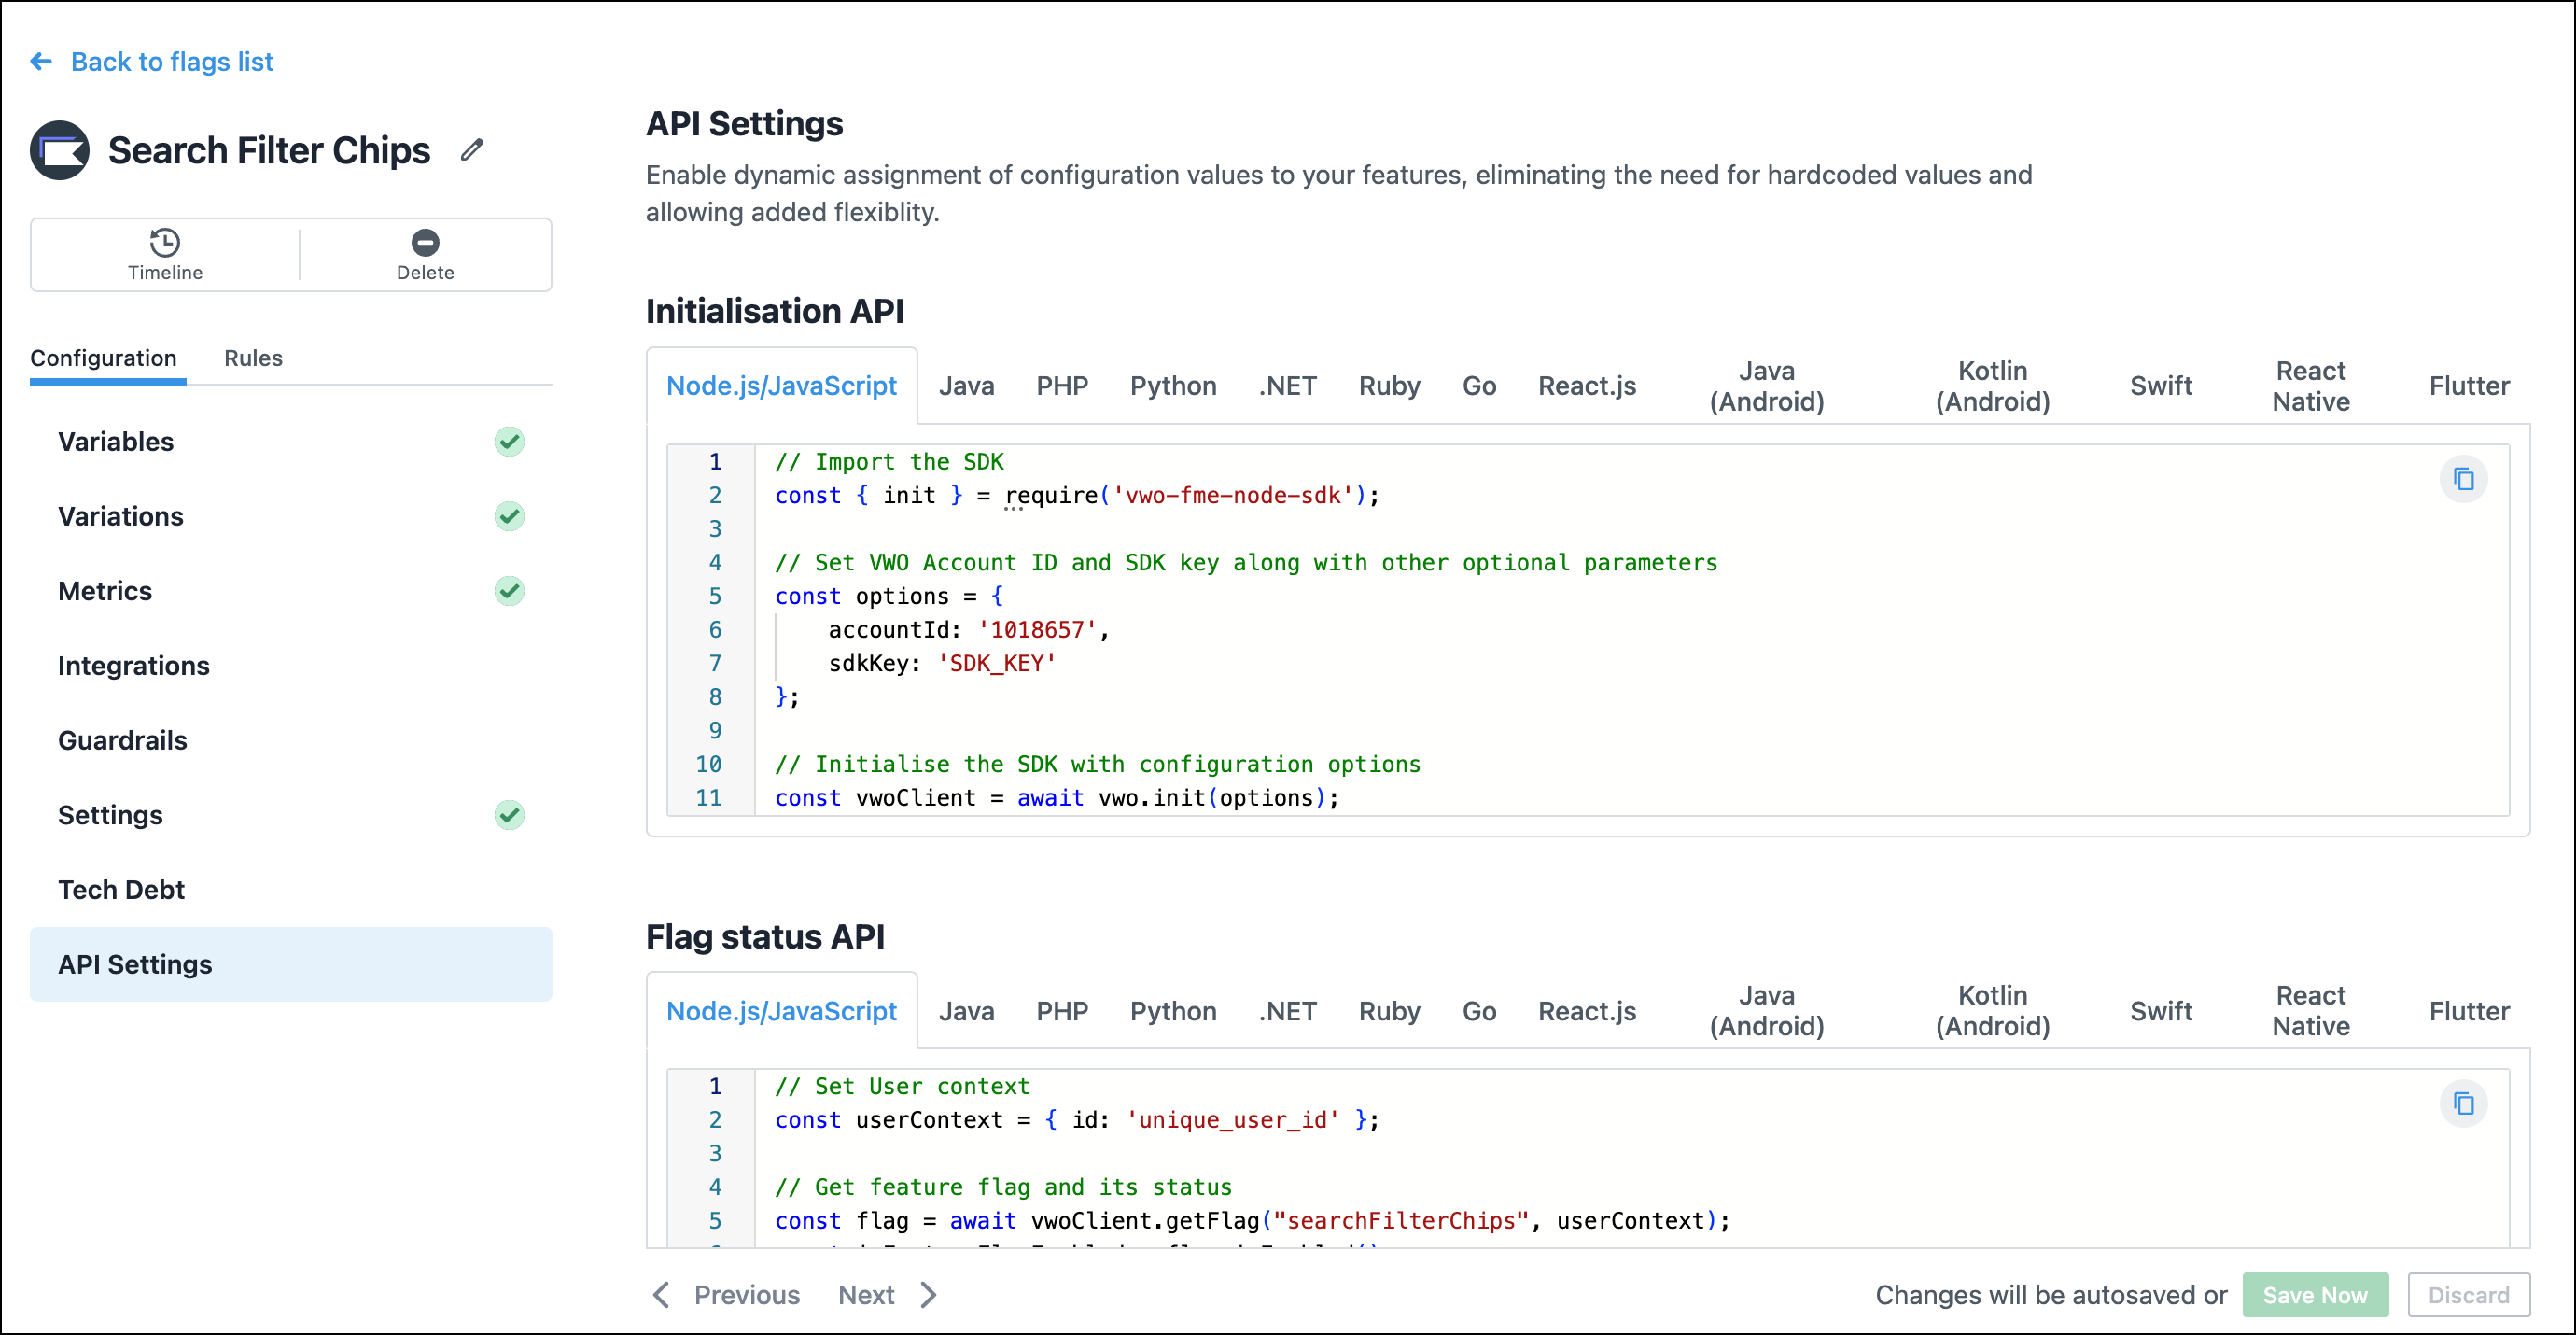Click the "searchFilterChips" flag key string
The width and height of the screenshot is (2576, 1335).
click(x=1400, y=1221)
